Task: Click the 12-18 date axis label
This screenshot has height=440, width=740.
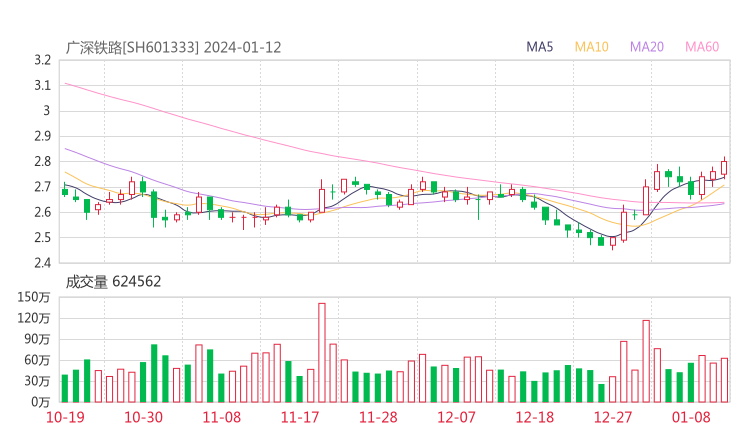Action: click(535, 417)
